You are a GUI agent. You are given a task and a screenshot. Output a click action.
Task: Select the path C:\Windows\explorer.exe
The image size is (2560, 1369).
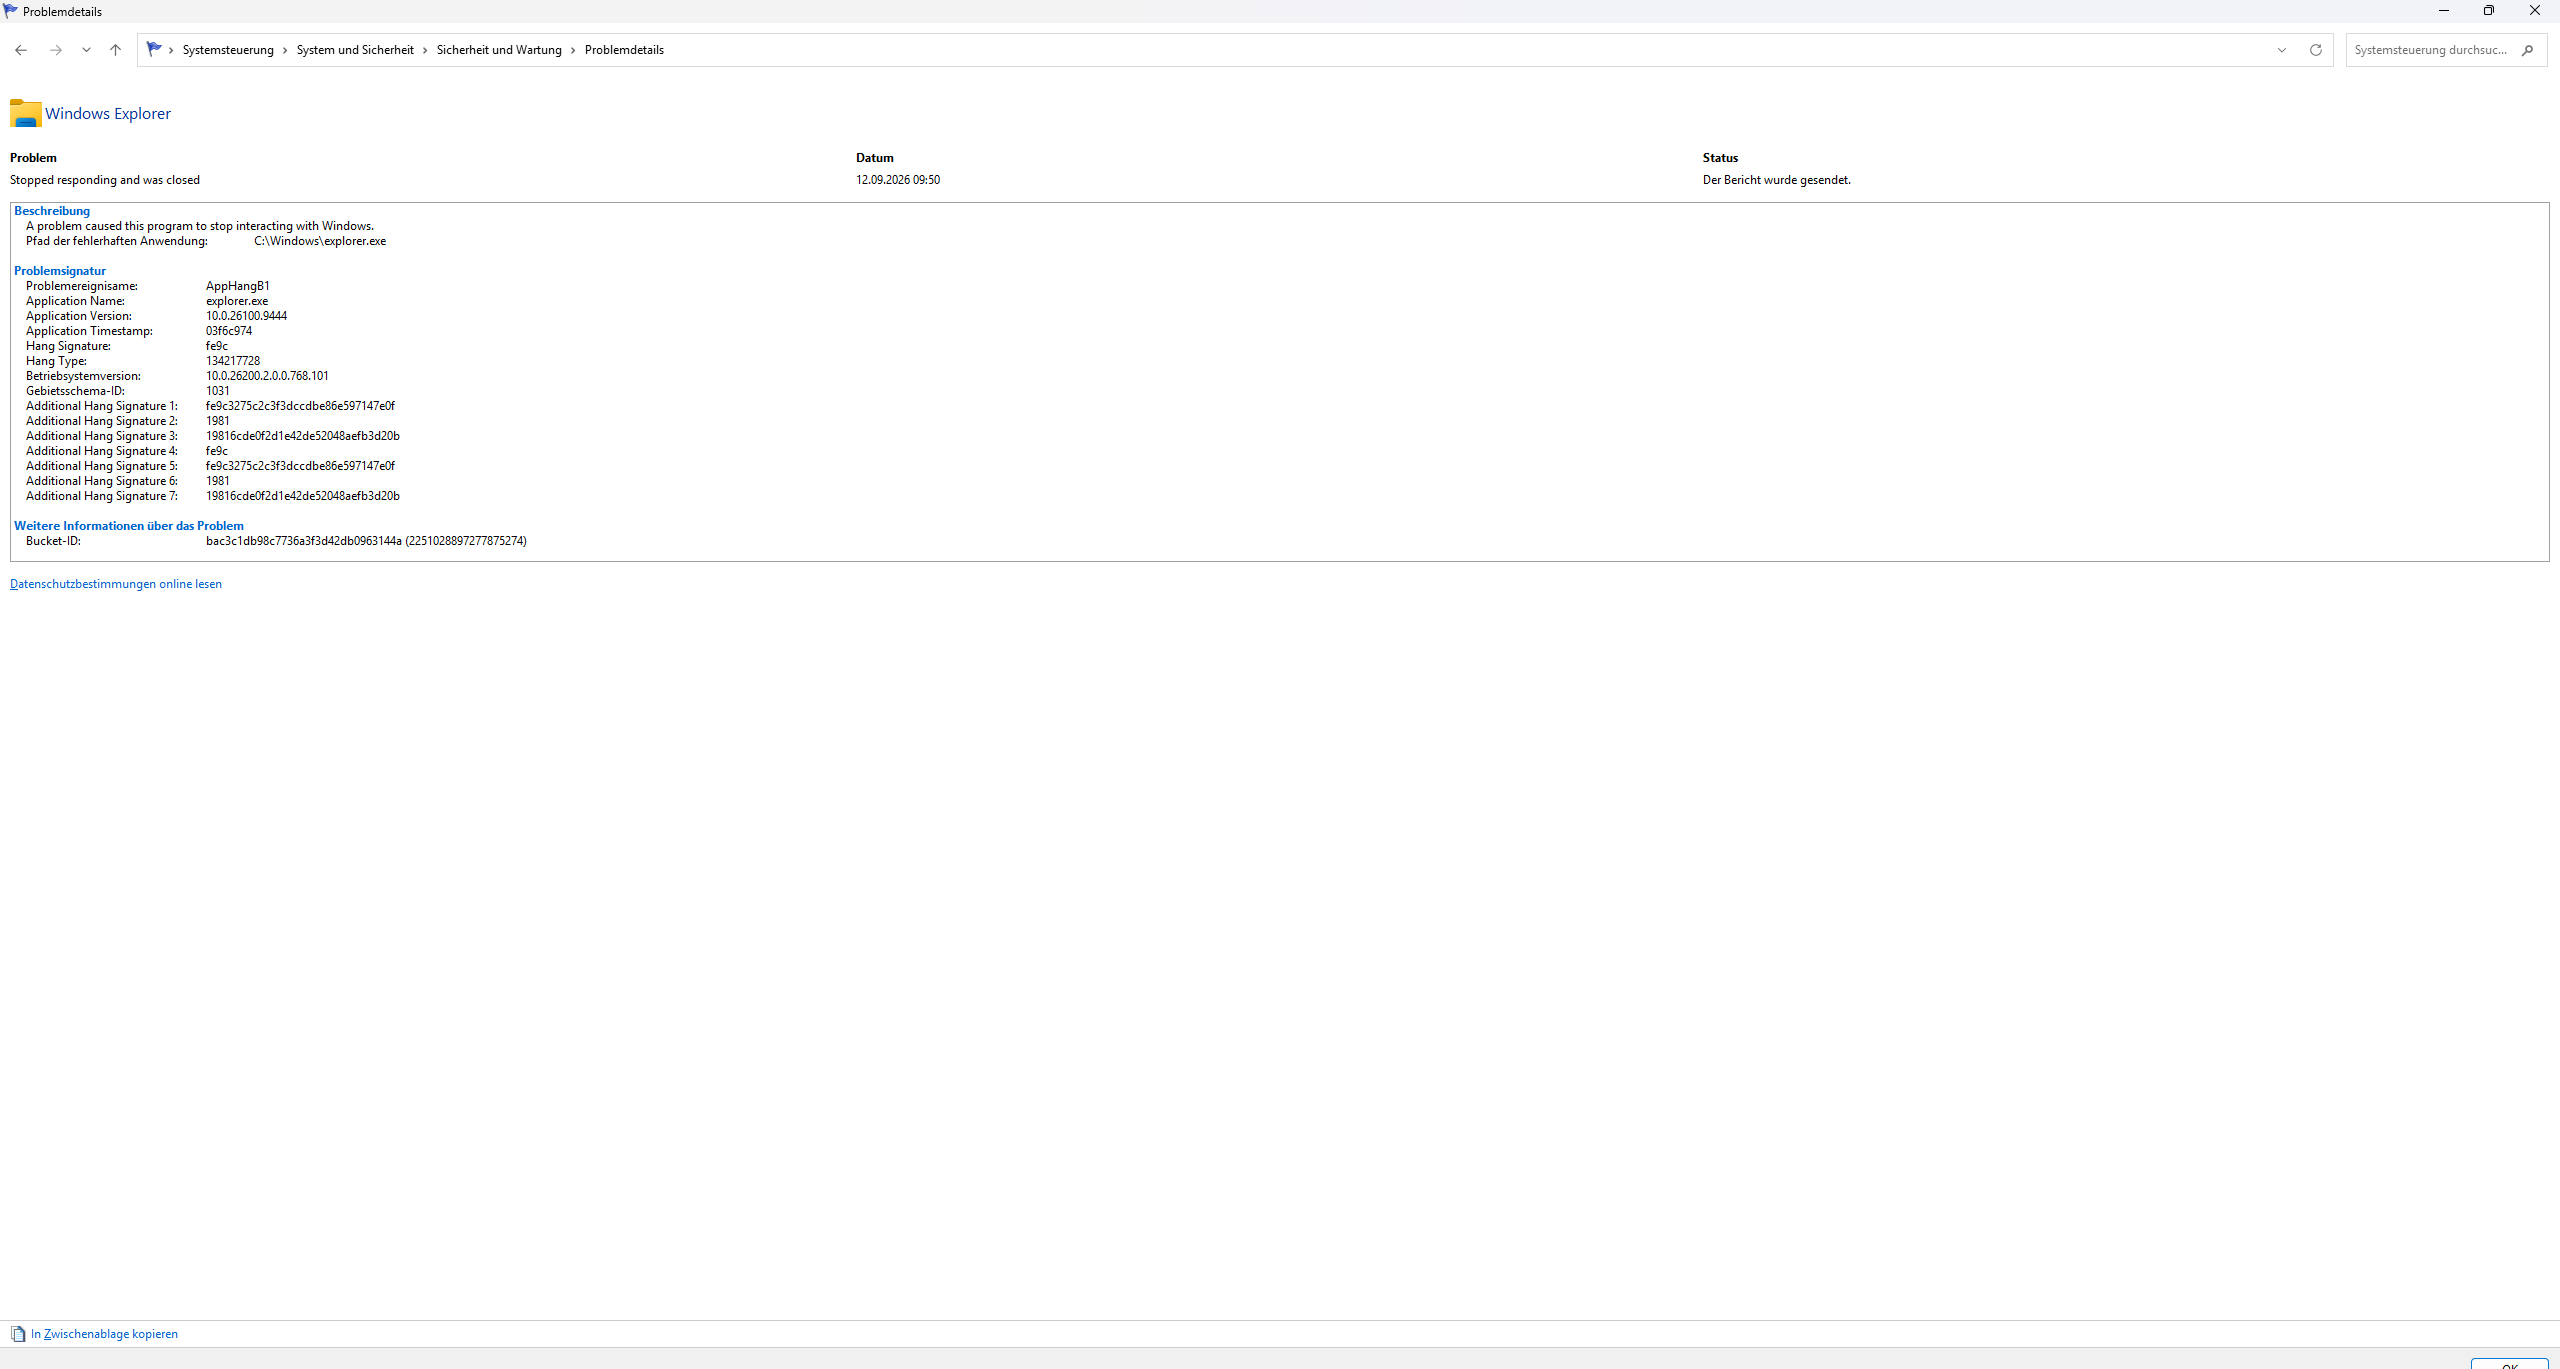(x=320, y=241)
